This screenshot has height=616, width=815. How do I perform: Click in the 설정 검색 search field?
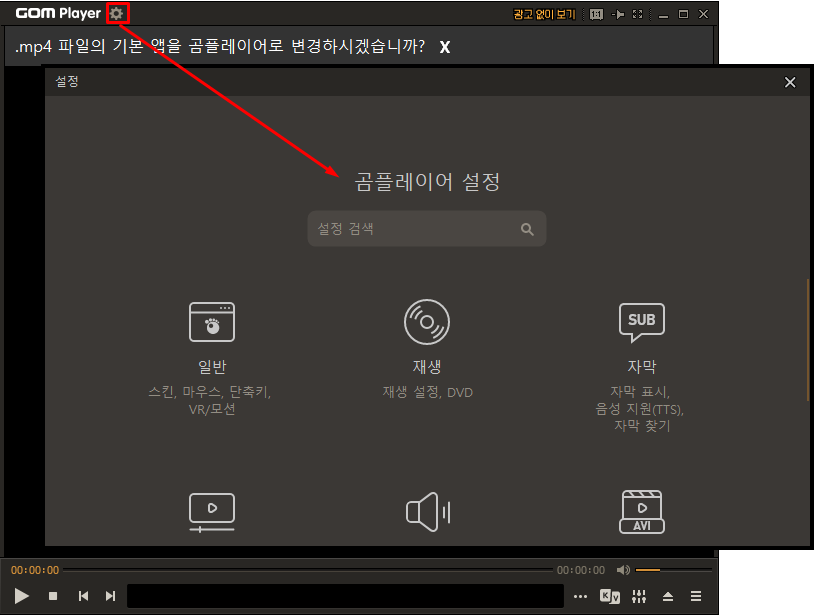pyautogui.click(x=427, y=229)
